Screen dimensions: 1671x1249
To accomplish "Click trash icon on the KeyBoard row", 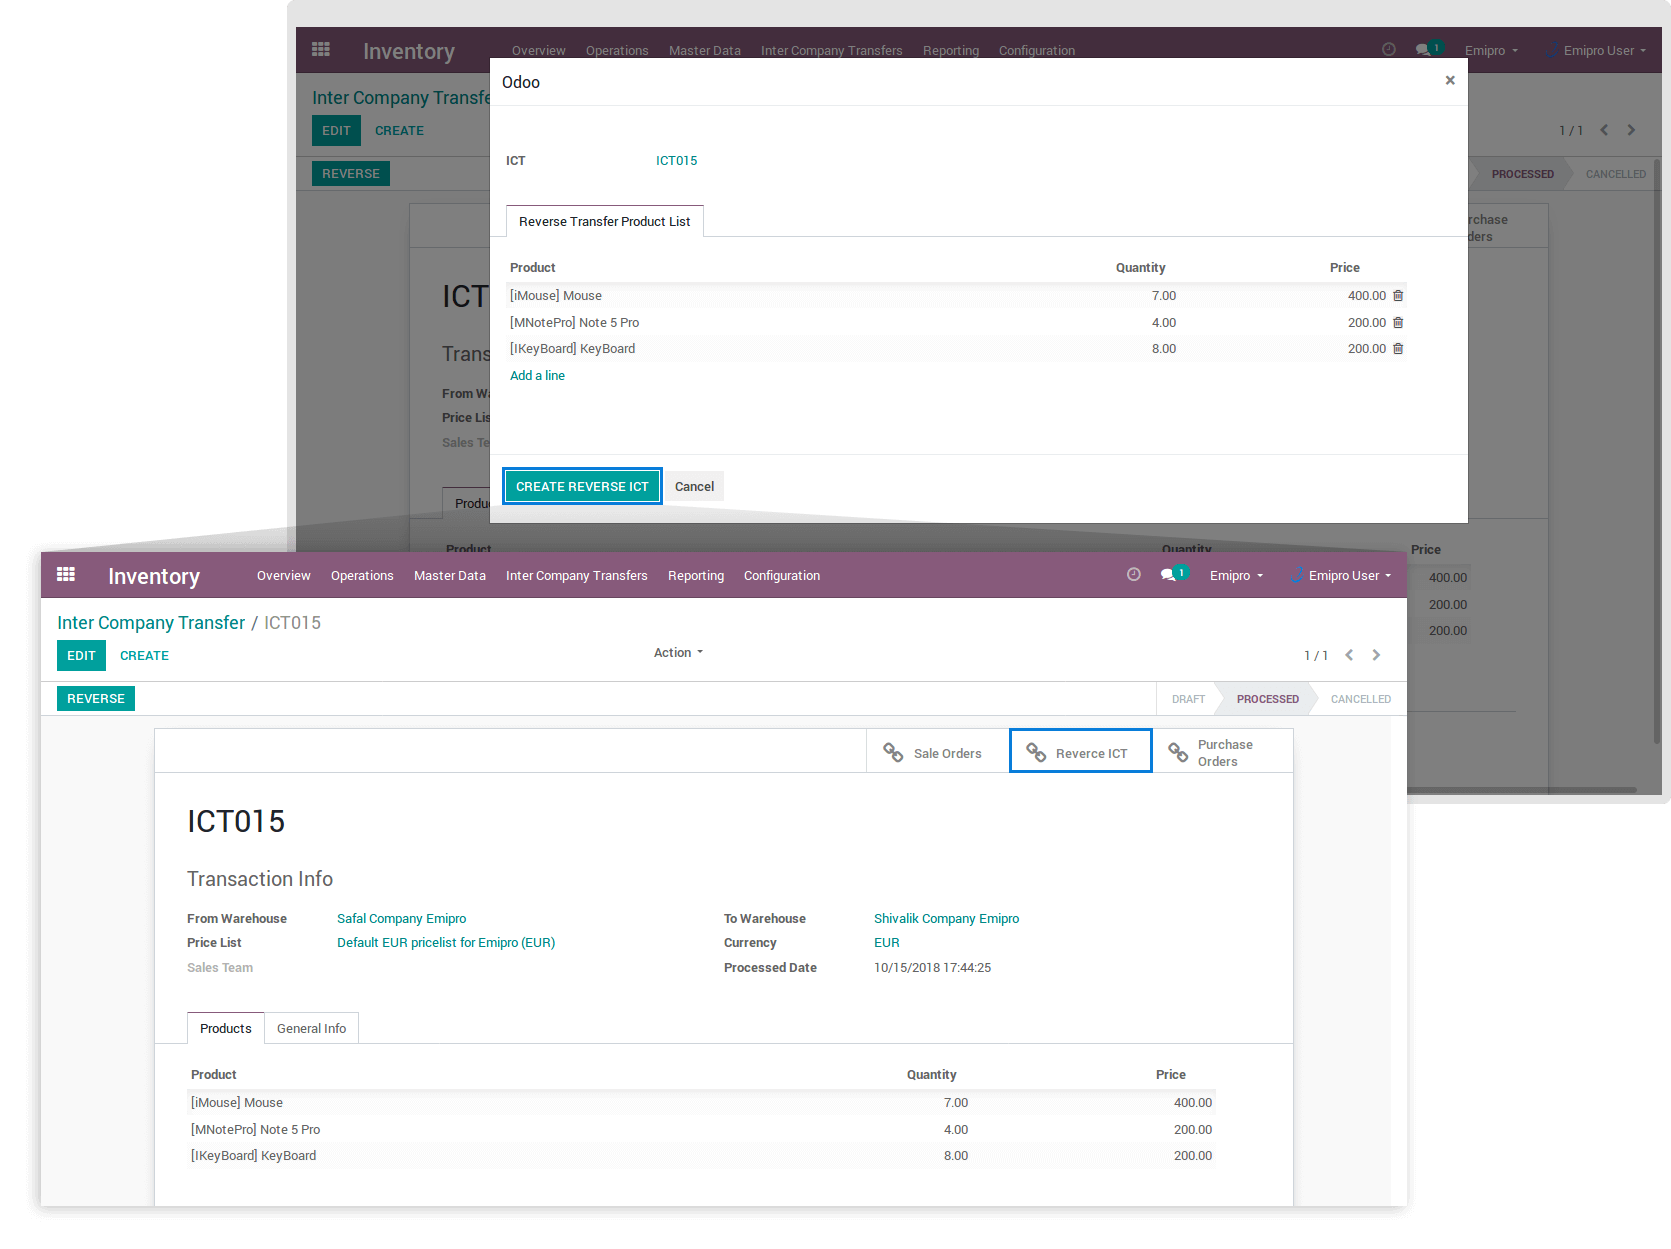I will pos(1398,349).
